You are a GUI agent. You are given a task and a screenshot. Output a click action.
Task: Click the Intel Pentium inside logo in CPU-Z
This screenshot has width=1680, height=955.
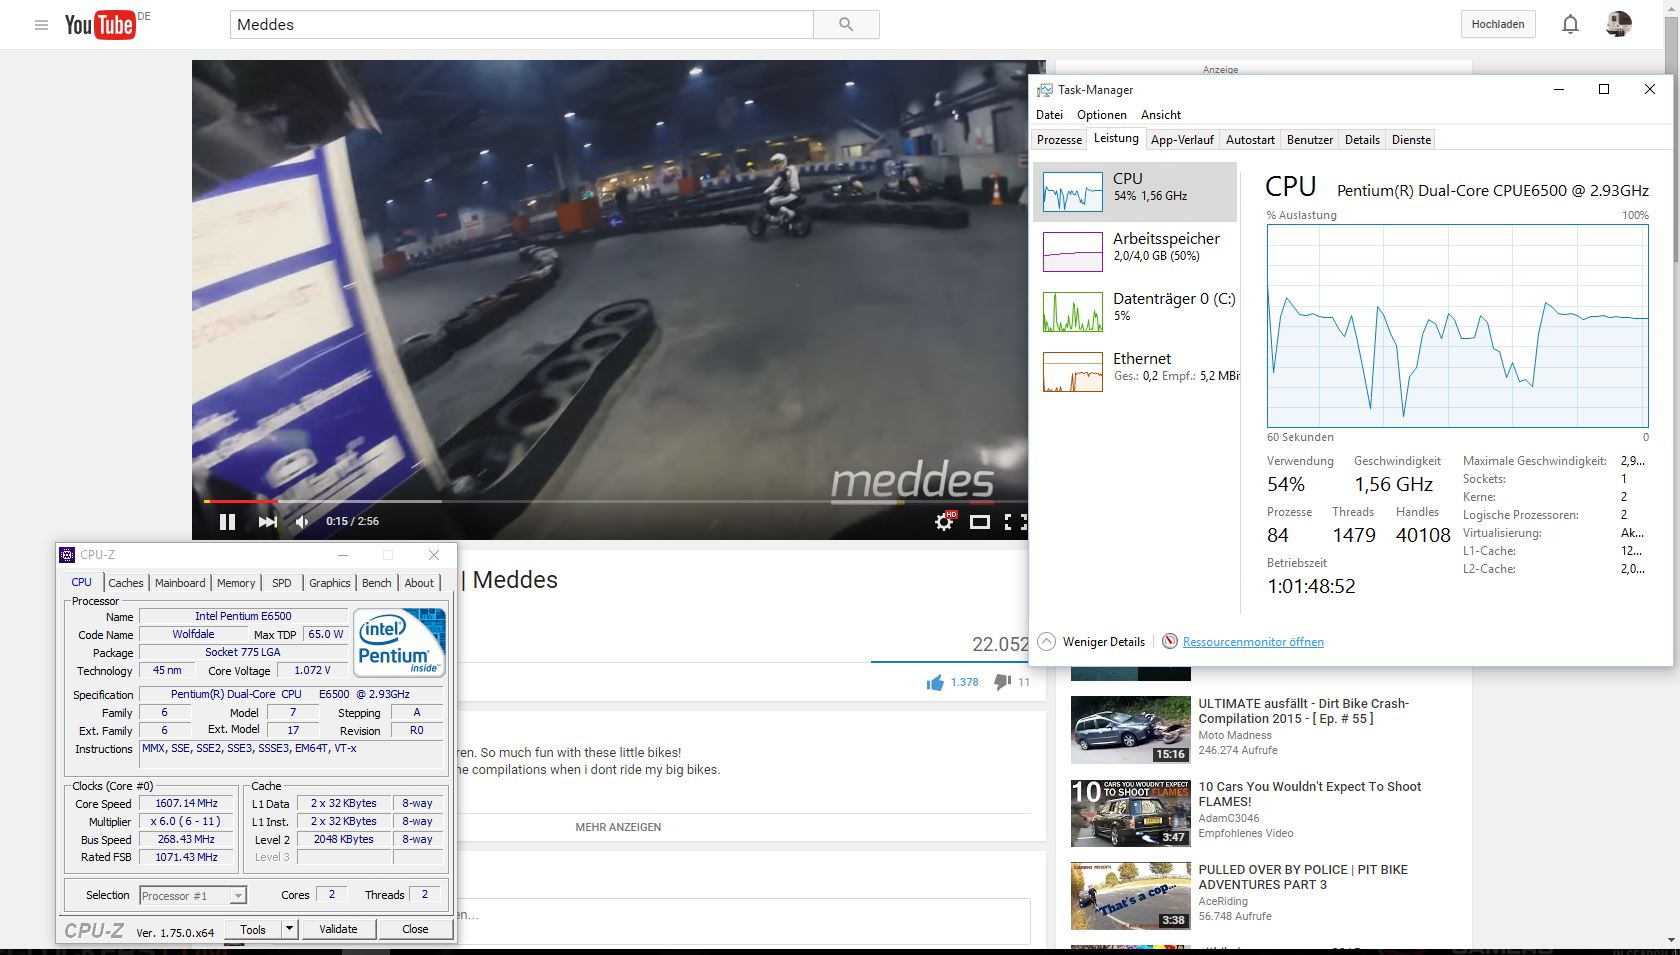coord(400,643)
